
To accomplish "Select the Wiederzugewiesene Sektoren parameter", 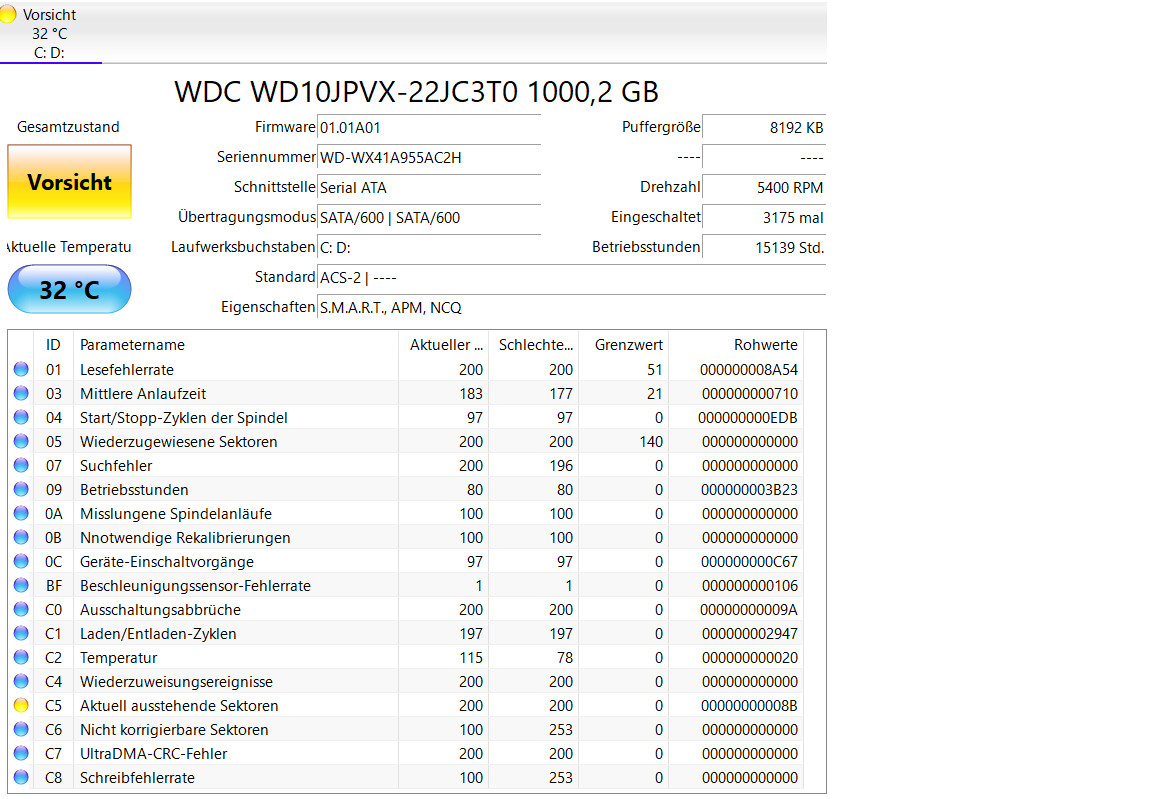I will [x=179, y=442].
